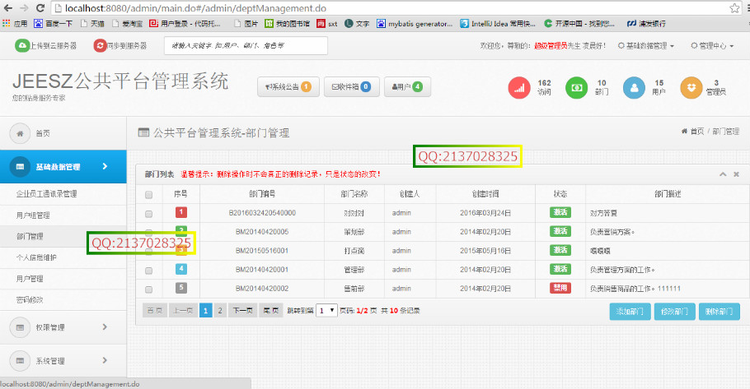Click the middle blue button below the table
750x389 pixels.
click(x=674, y=311)
